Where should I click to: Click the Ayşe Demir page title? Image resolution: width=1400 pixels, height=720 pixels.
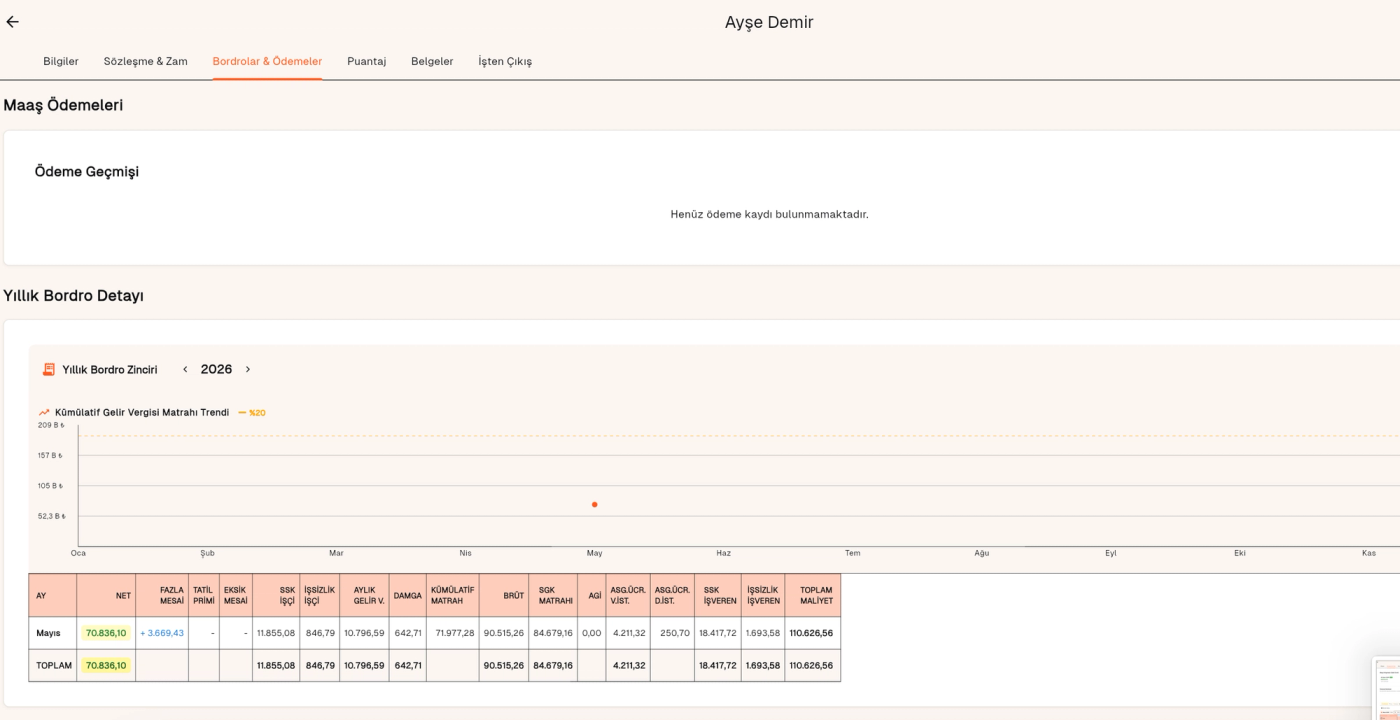click(769, 22)
